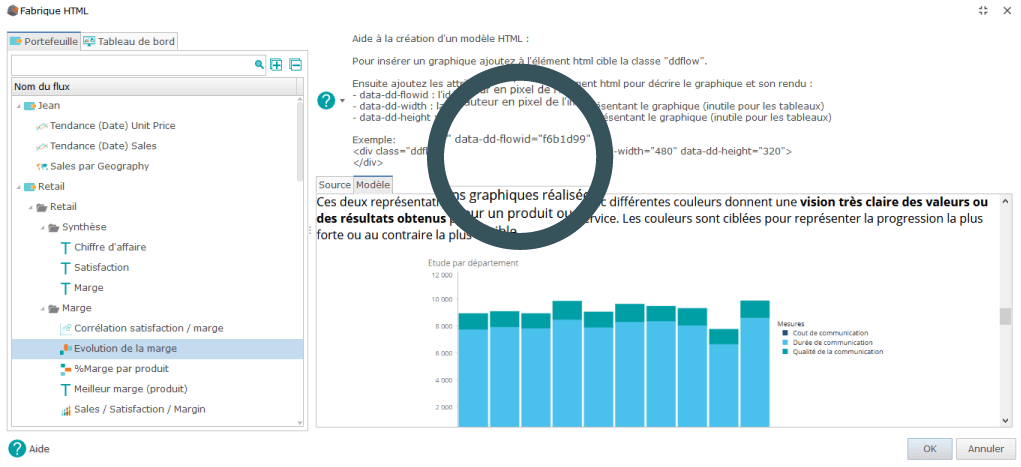Click the text icon of Chiffre d'affaire
Screen dimensions: 1021x467
(x=65, y=248)
